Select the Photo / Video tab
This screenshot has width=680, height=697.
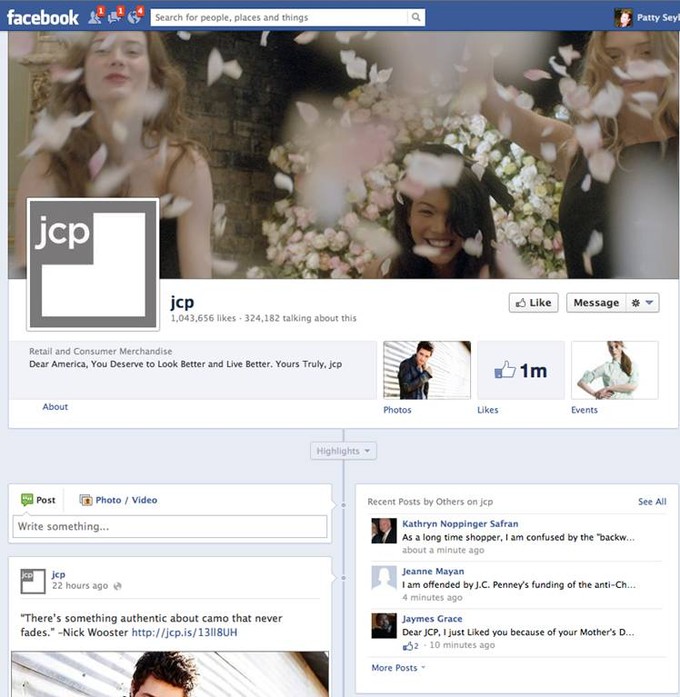[118, 500]
